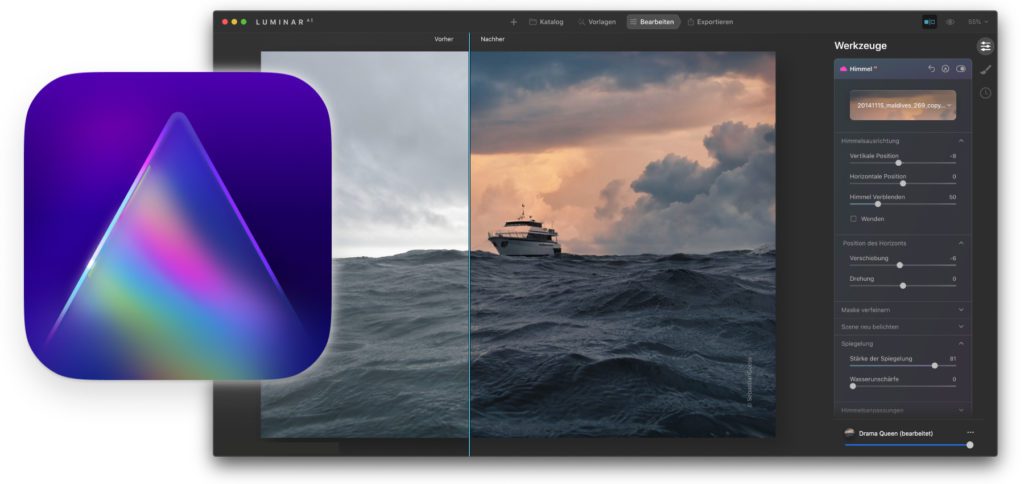Open the tools sliders panel icon
The height and width of the screenshot is (484, 1024).
point(985,46)
